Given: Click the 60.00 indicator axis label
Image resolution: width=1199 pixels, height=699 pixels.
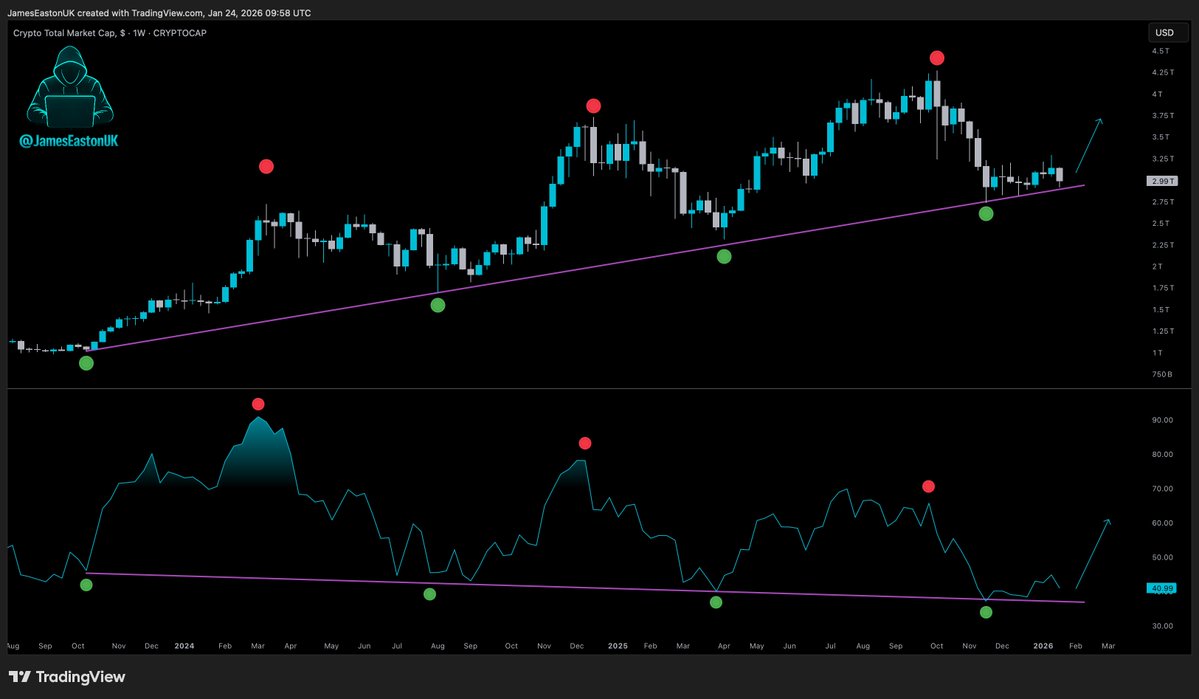Looking at the screenshot, I should pyautogui.click(x=1162, y=523).
